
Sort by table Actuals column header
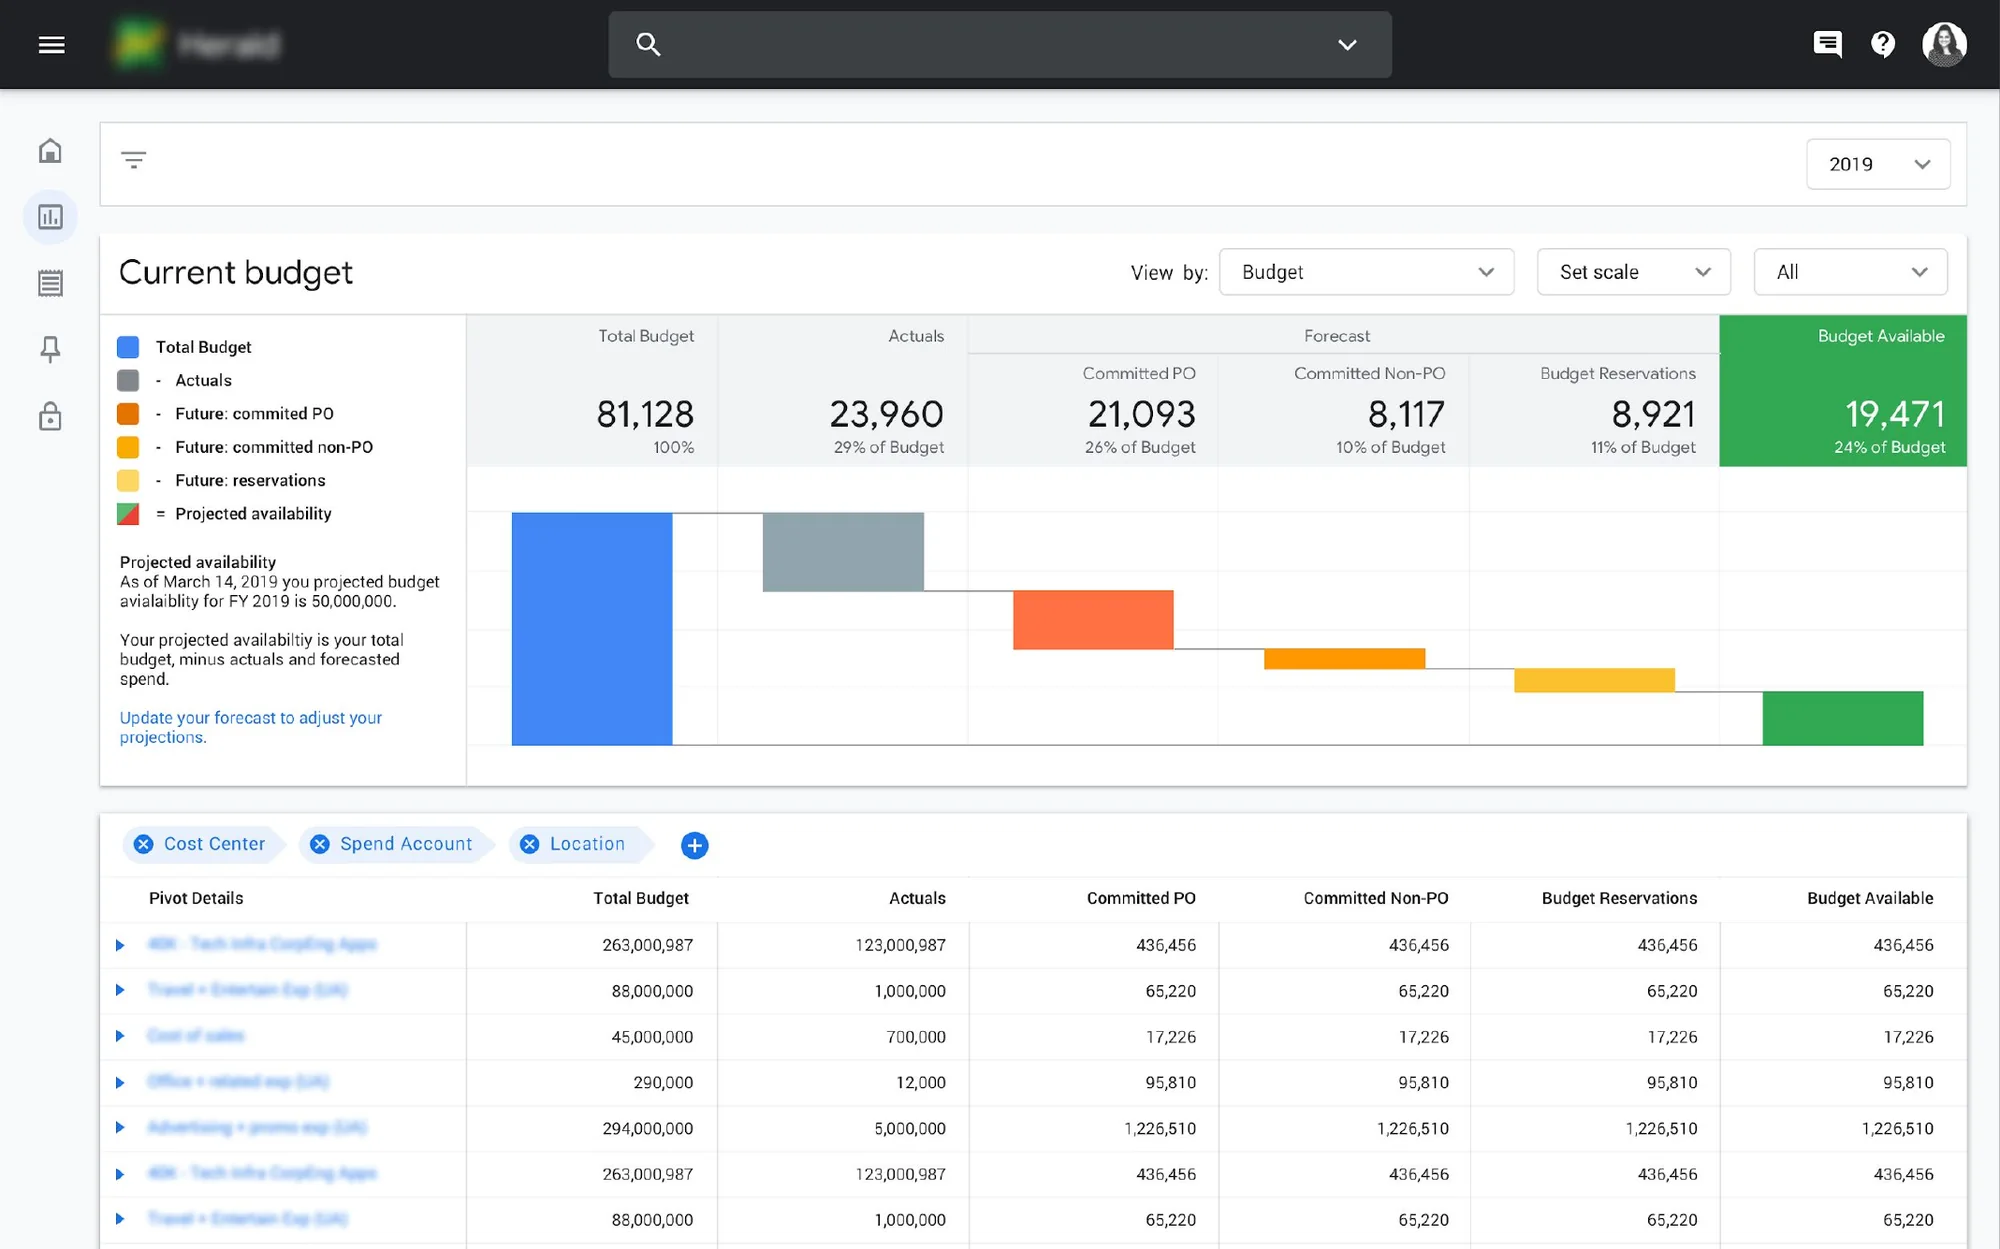click(x=917, y=898)
